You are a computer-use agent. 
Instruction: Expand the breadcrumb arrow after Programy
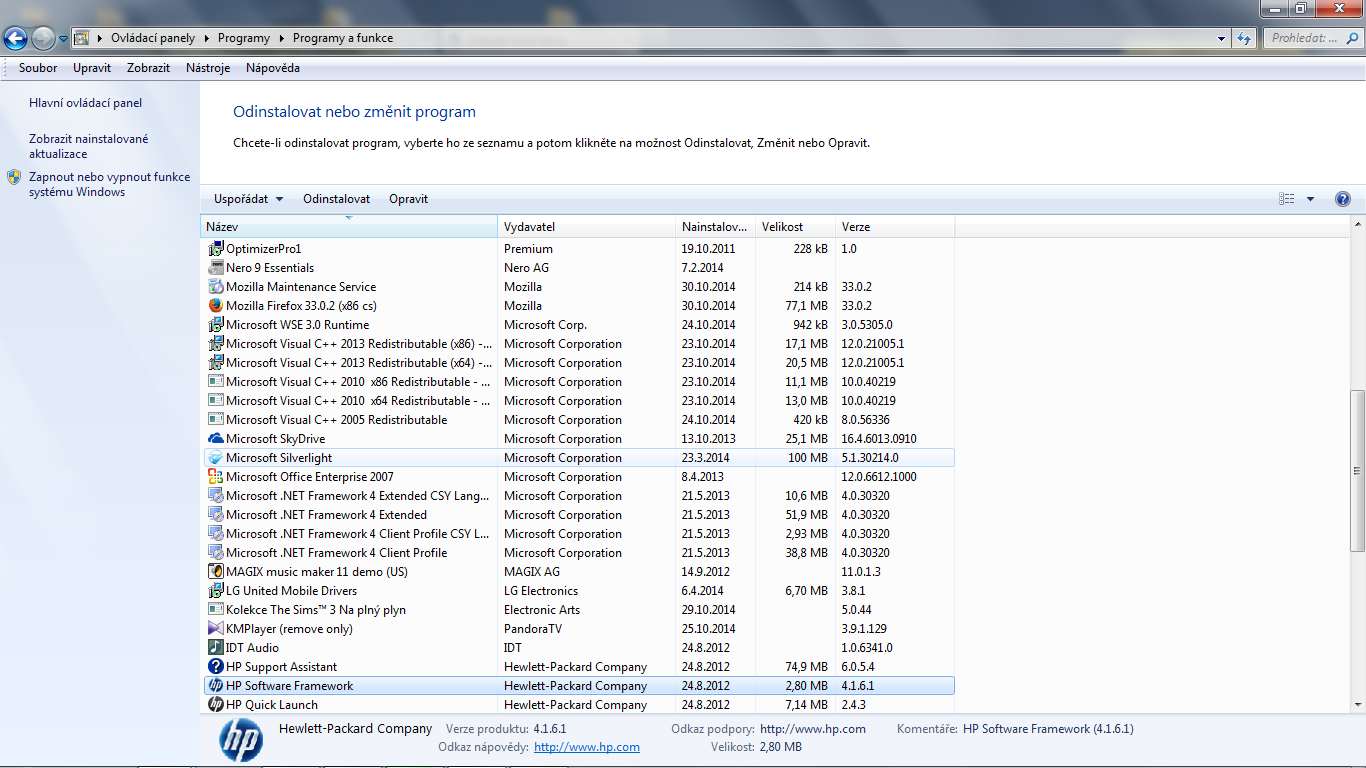pos(281,39)
